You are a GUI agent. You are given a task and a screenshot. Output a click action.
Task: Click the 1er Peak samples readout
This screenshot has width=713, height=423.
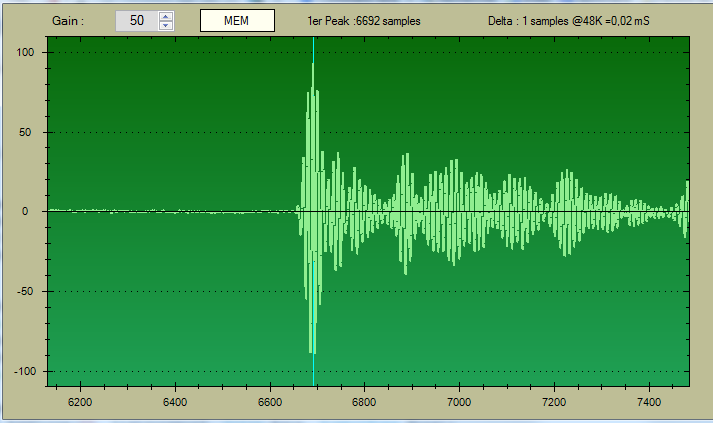tap(364, 21)
